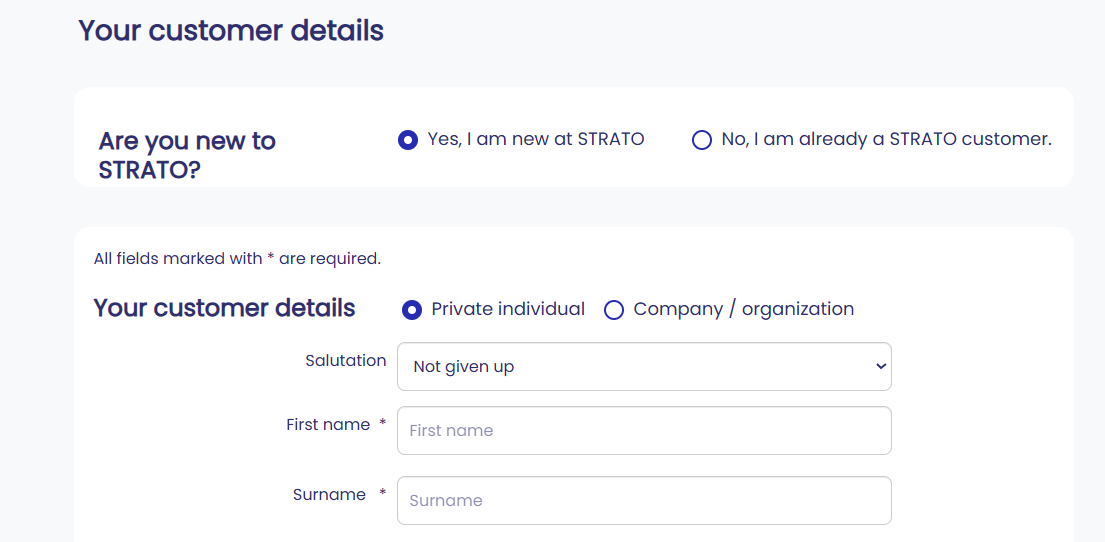Click the 'All fields marked with * are required' note

click(237, 259)
